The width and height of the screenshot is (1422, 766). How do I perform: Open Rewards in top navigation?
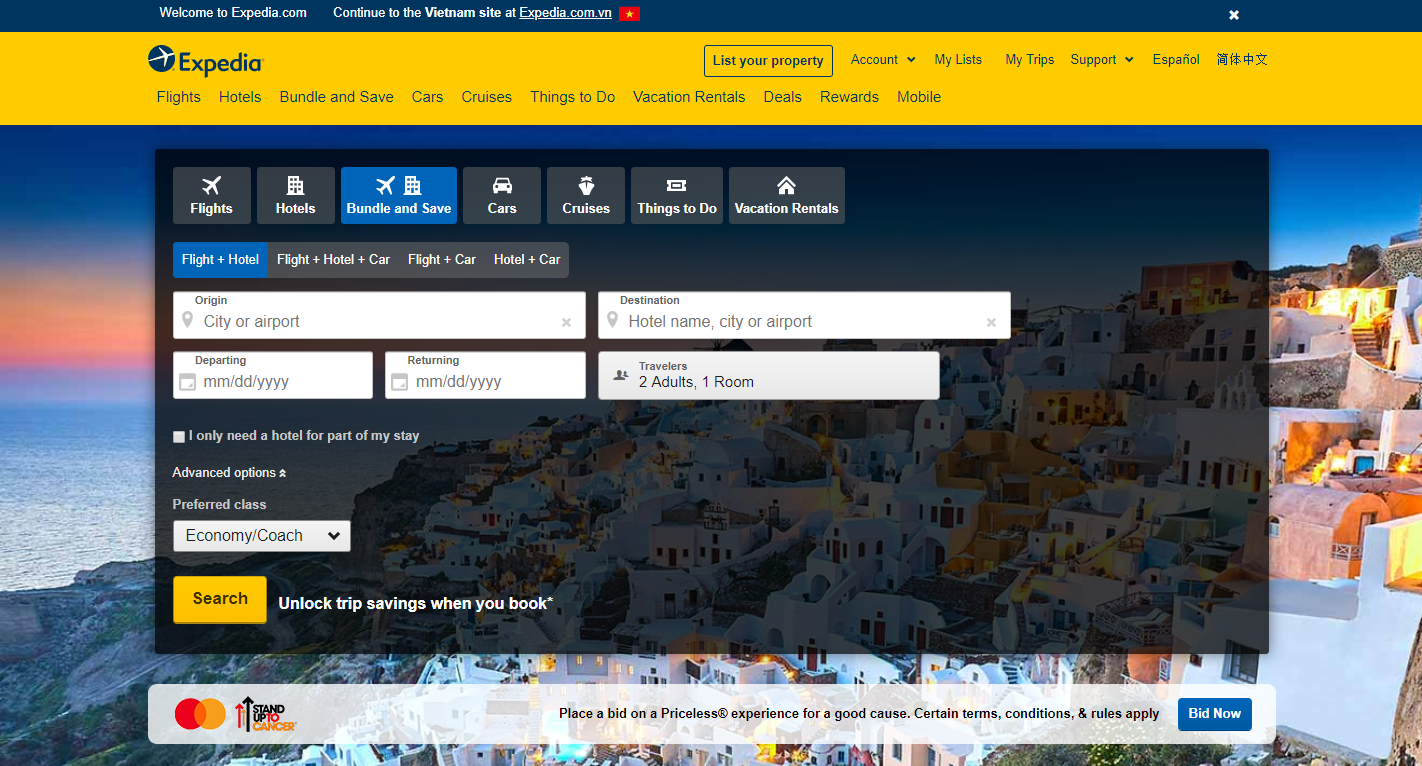pyautogui.click(x=849, y=97)
